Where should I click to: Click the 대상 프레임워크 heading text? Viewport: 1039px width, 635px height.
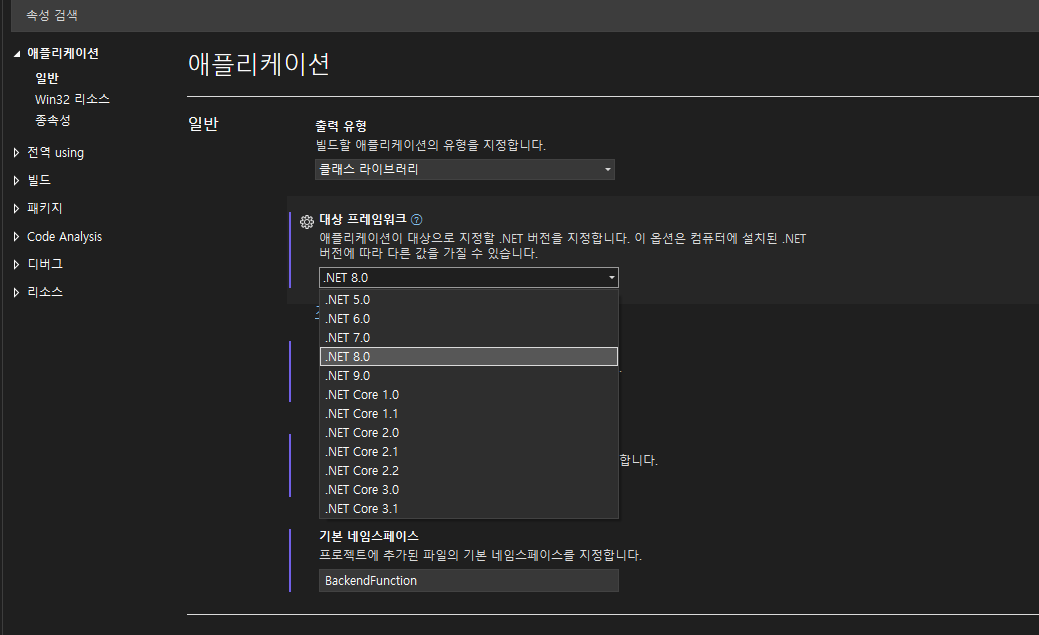[x=362, y=219]
